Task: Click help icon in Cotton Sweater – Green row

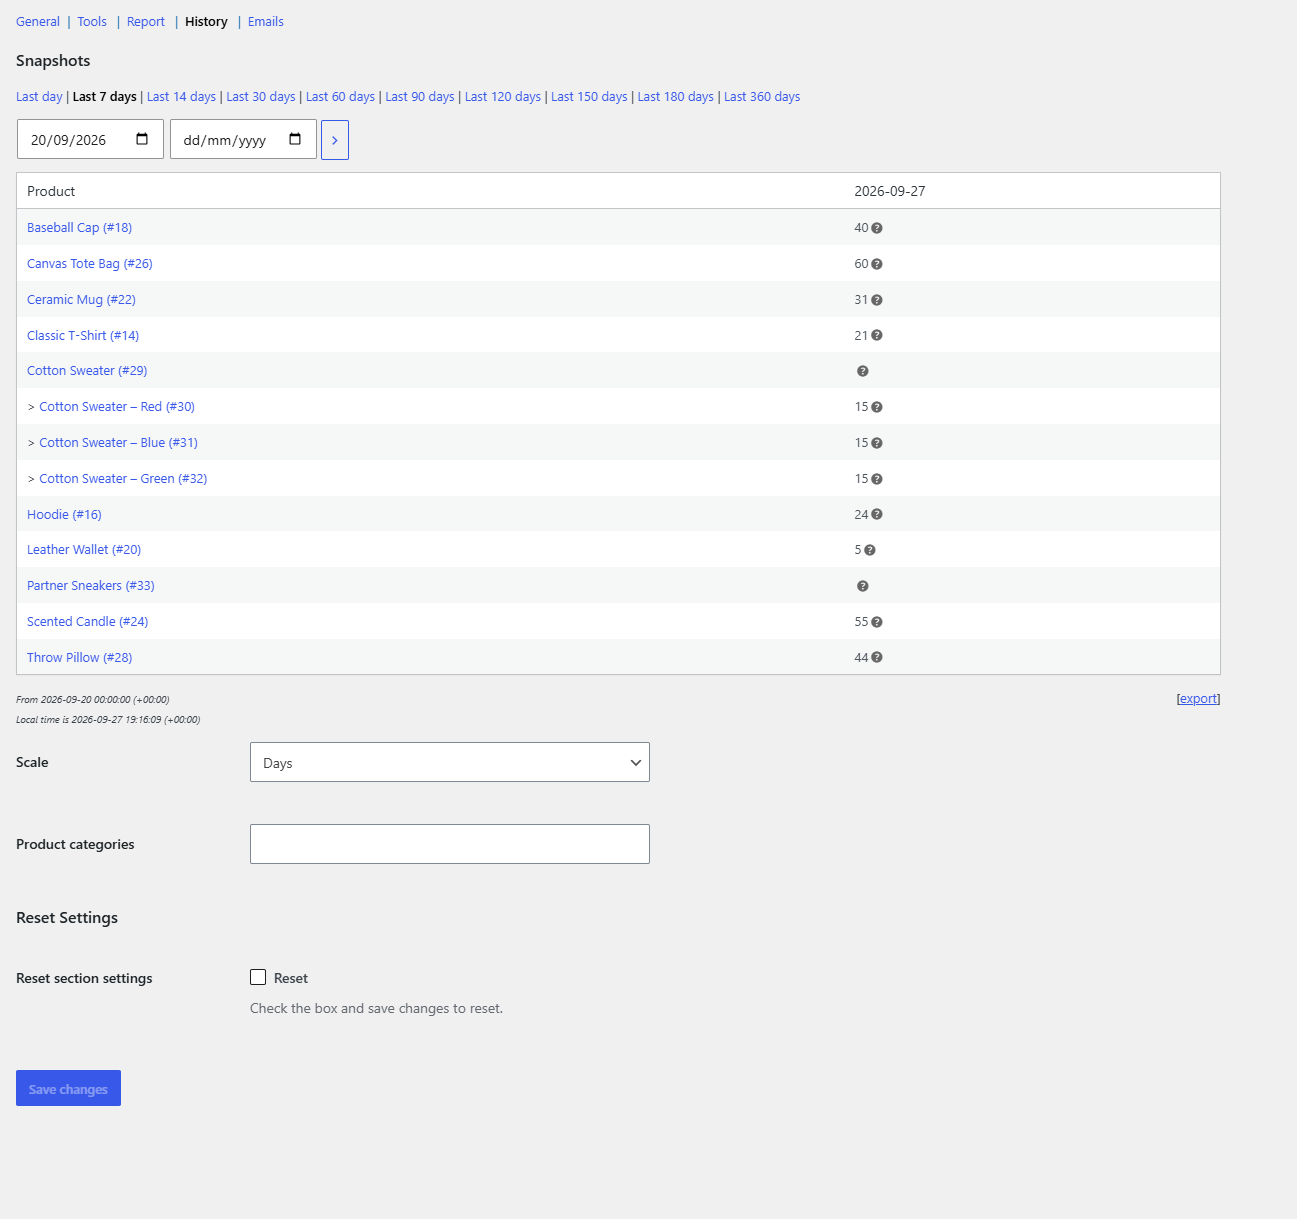Action: pos(877,479)
